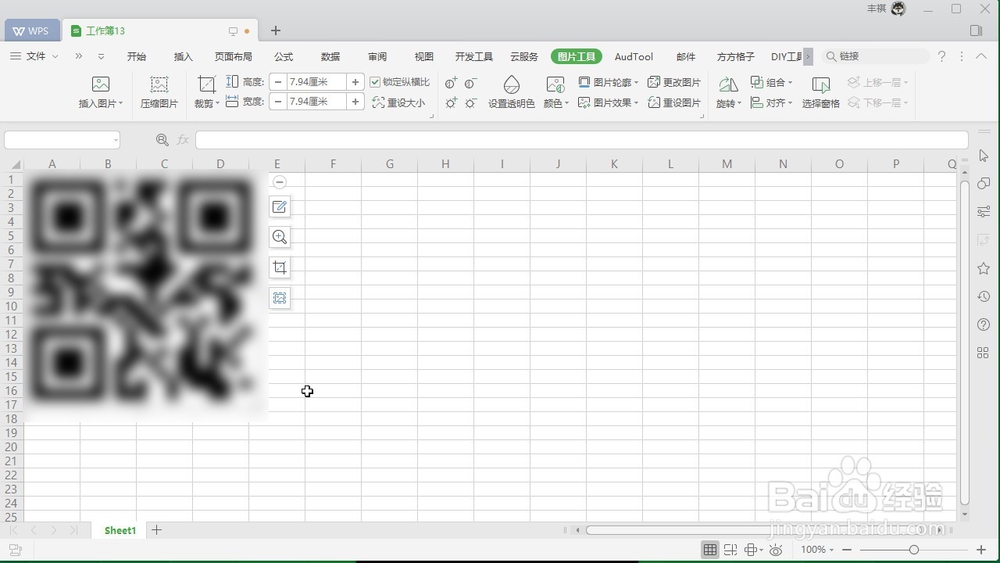The height and width of the screenshot is (563, 1000).
Task: Open the Group (组合) dropdown
Action: (771, 82)
